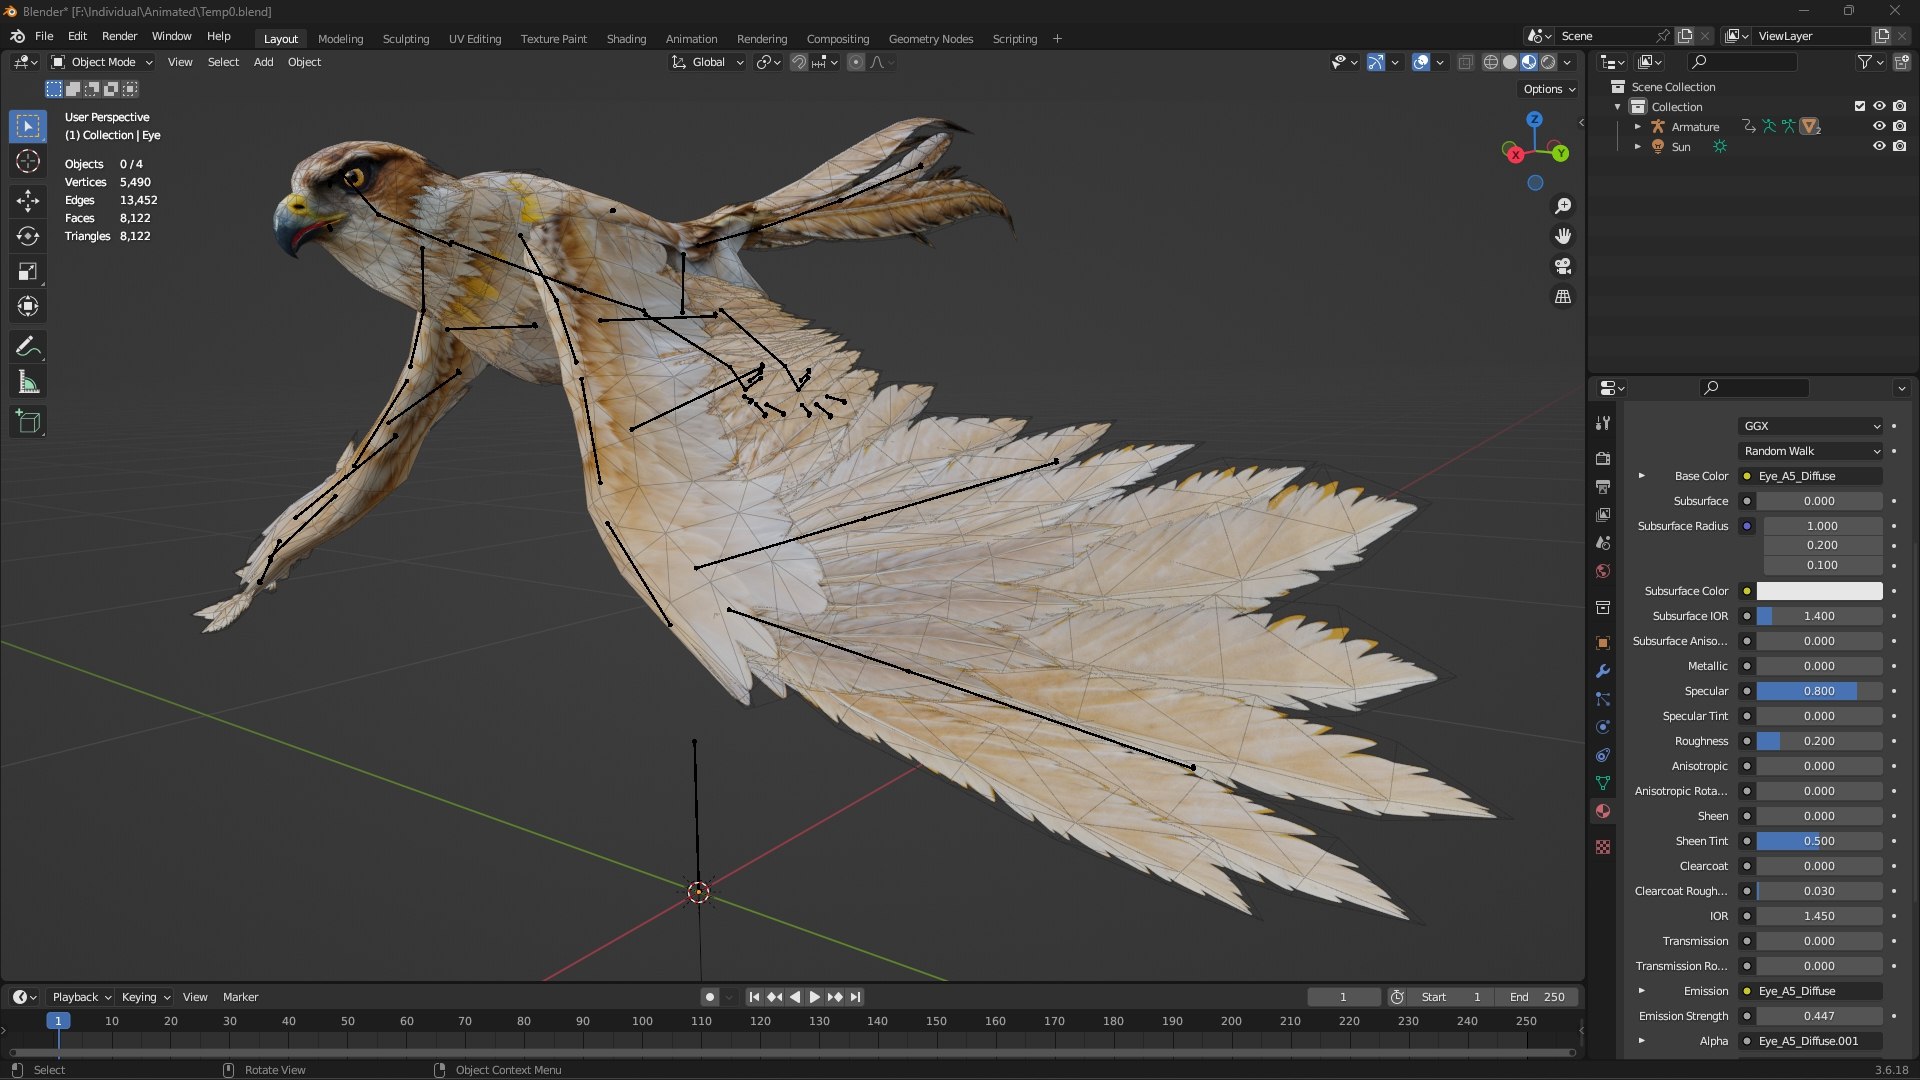
Task: Select the Select Box tool
Action: pyautogui.click(x=28, y=126)
